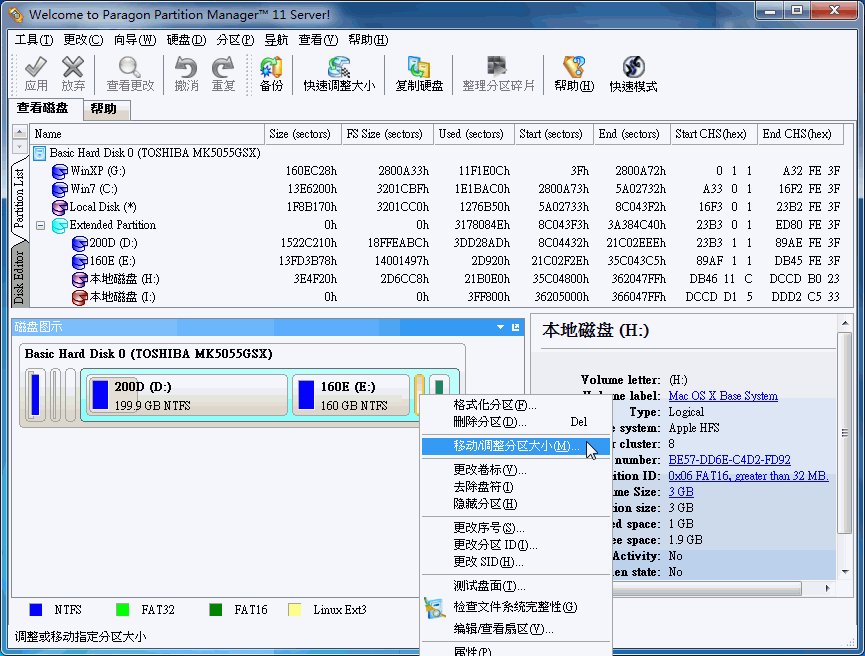Click the 重复 (Redo) arrow icon
Image resolution: width=865 pixels, height=656 pixels.
(223, 67)
